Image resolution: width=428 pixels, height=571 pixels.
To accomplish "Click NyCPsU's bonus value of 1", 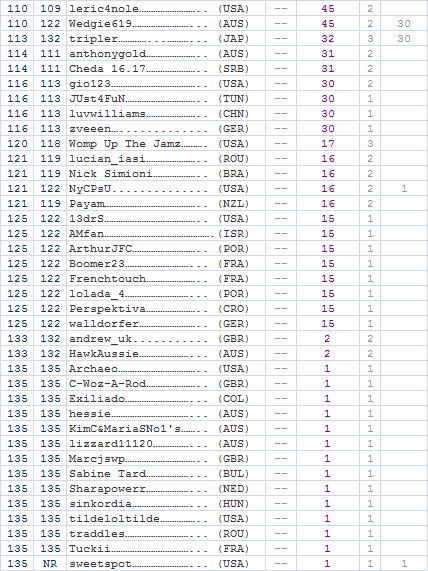I will point(404,189).
